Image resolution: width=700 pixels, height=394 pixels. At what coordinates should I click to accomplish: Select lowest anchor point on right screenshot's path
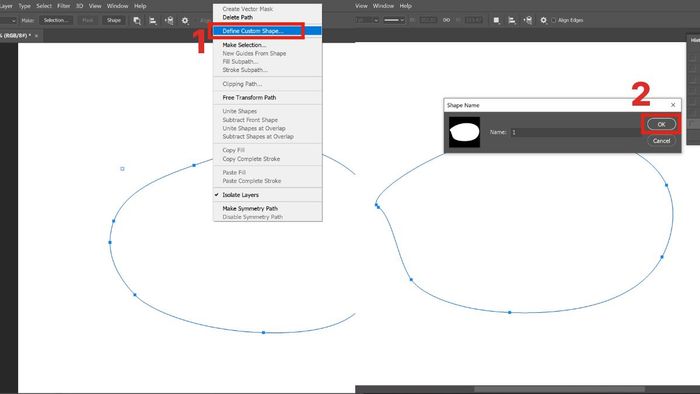[x=510, y=312]
